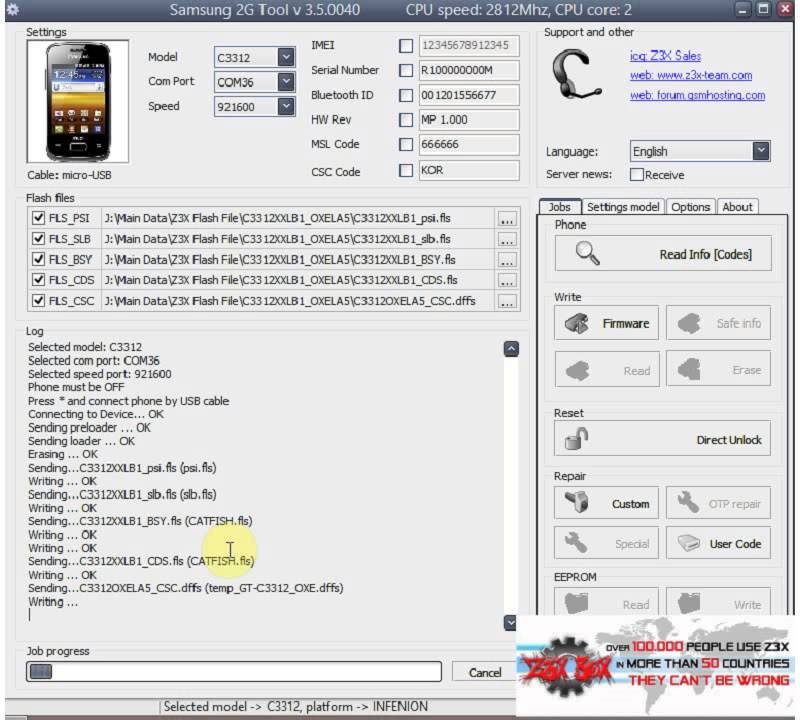Browse for the FLS_CDS file
Image resolution: width=800 pixels, height=720 pixels.
tap(506, 281)
